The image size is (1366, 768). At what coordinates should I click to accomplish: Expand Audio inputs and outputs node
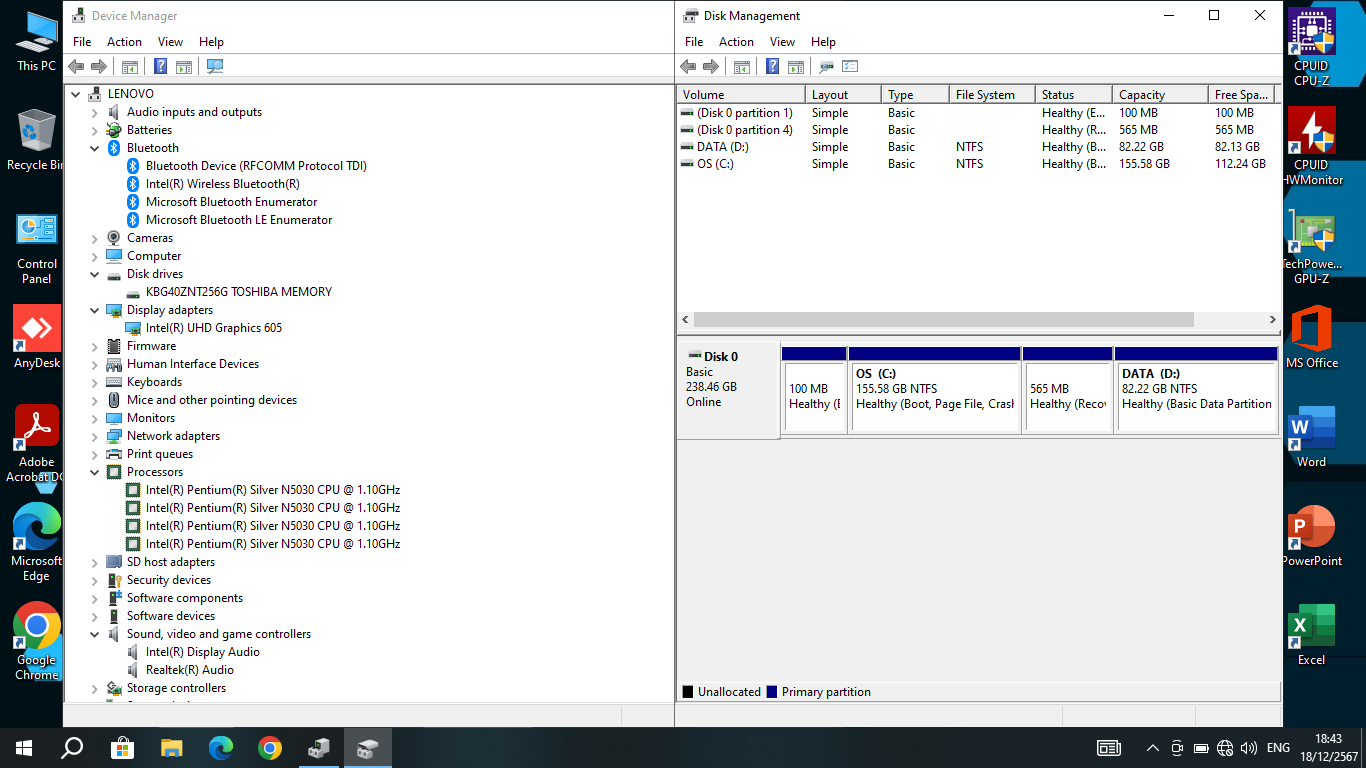(x=95, y=112)
